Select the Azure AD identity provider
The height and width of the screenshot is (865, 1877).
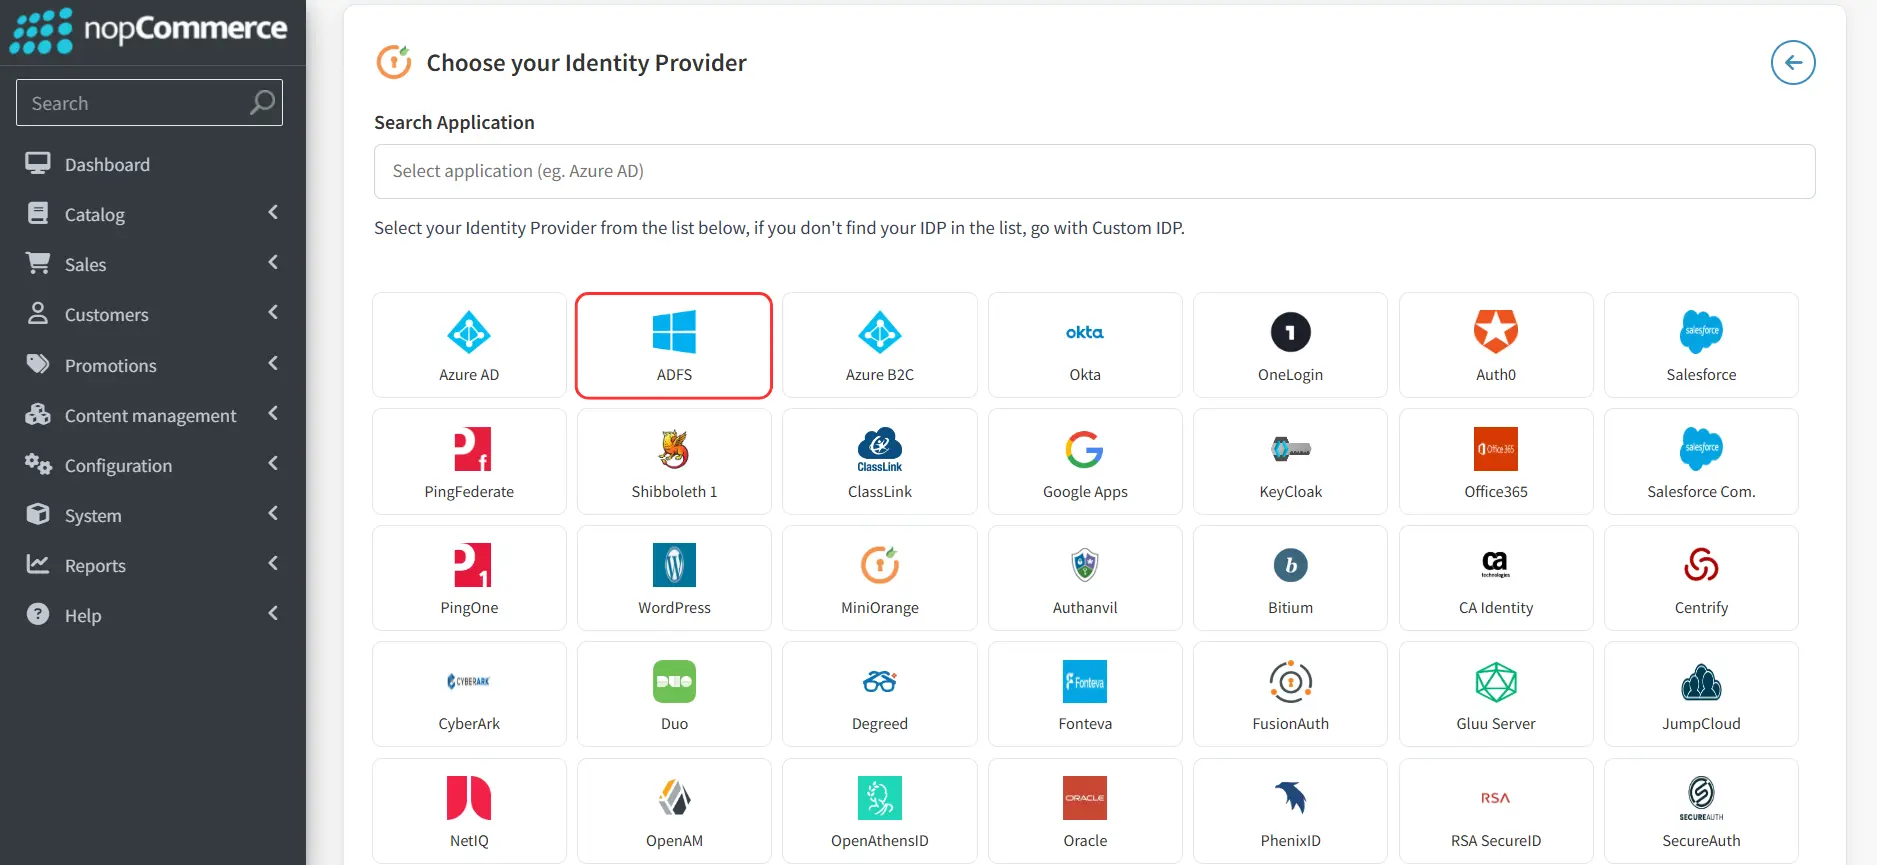point(469,345)
